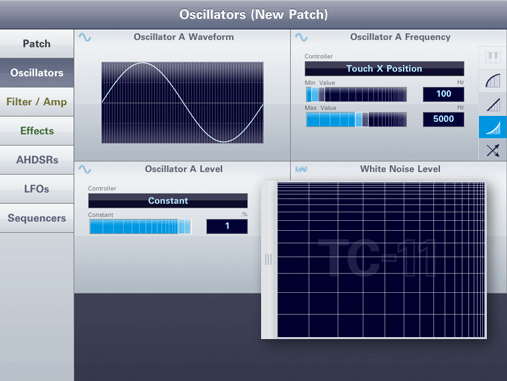Select the highlighted exponential curve icon
Screen dimensions: 507x381
(x=493, y=127)
